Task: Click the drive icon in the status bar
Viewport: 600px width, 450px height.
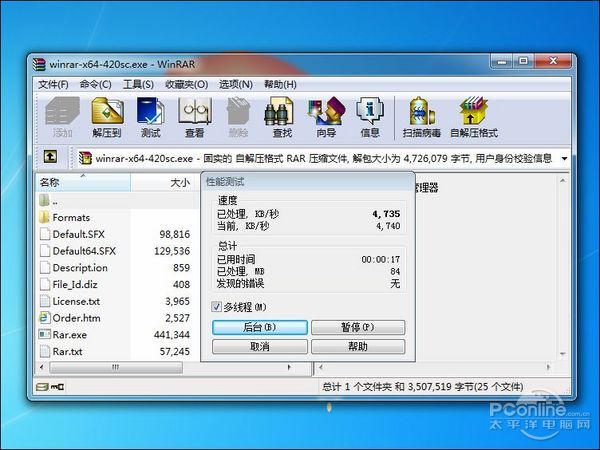Action: click(42, 387)
